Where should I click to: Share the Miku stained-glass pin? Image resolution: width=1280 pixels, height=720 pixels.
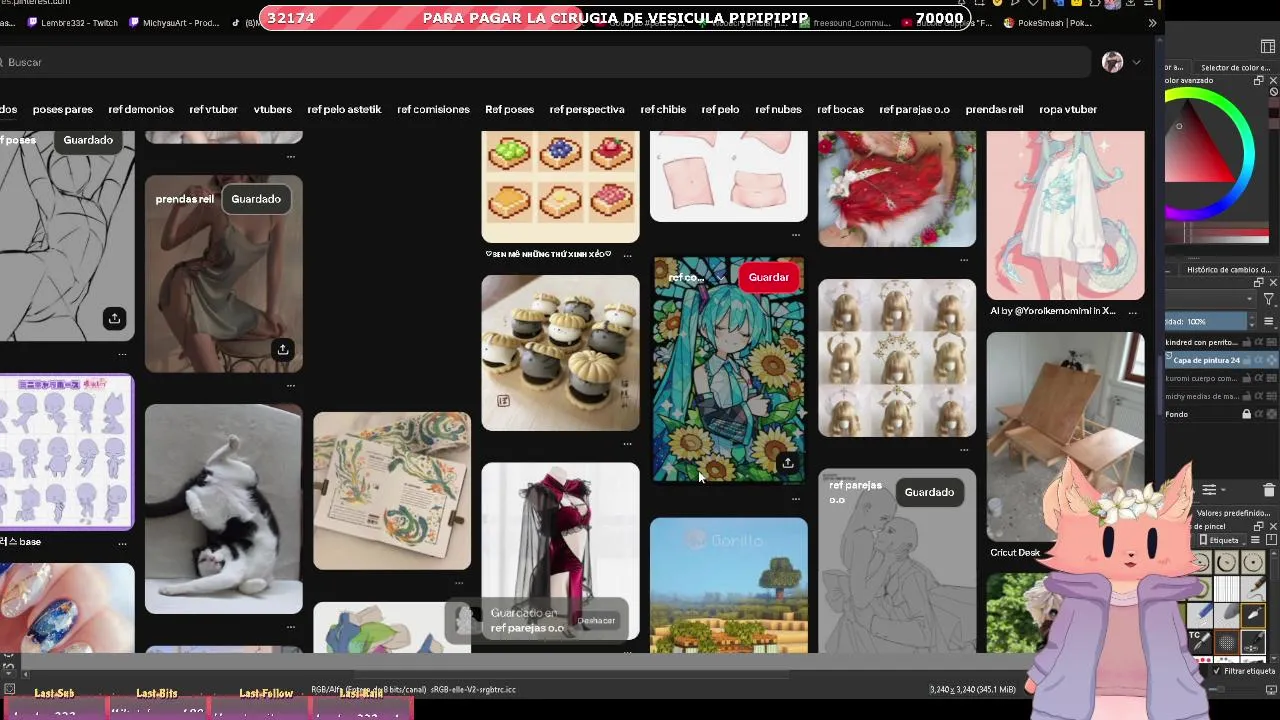pyautogui.click(x=788, y=463)
